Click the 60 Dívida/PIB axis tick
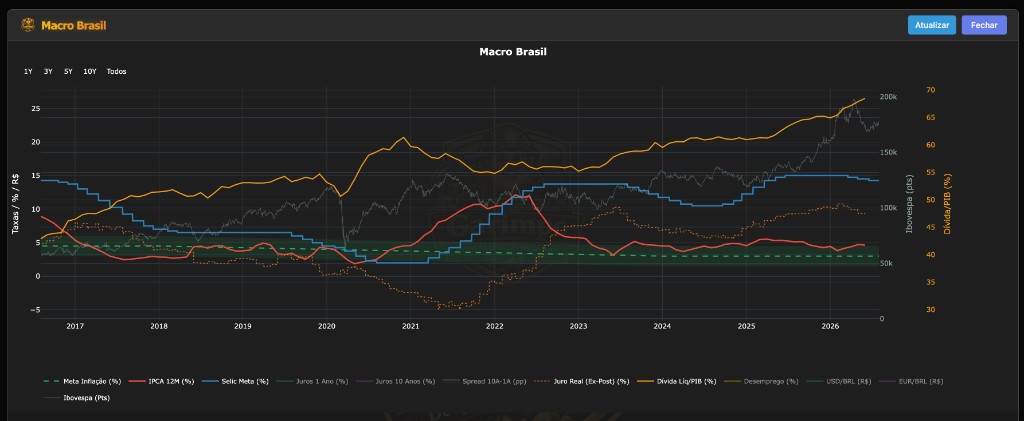 point(930,145)
